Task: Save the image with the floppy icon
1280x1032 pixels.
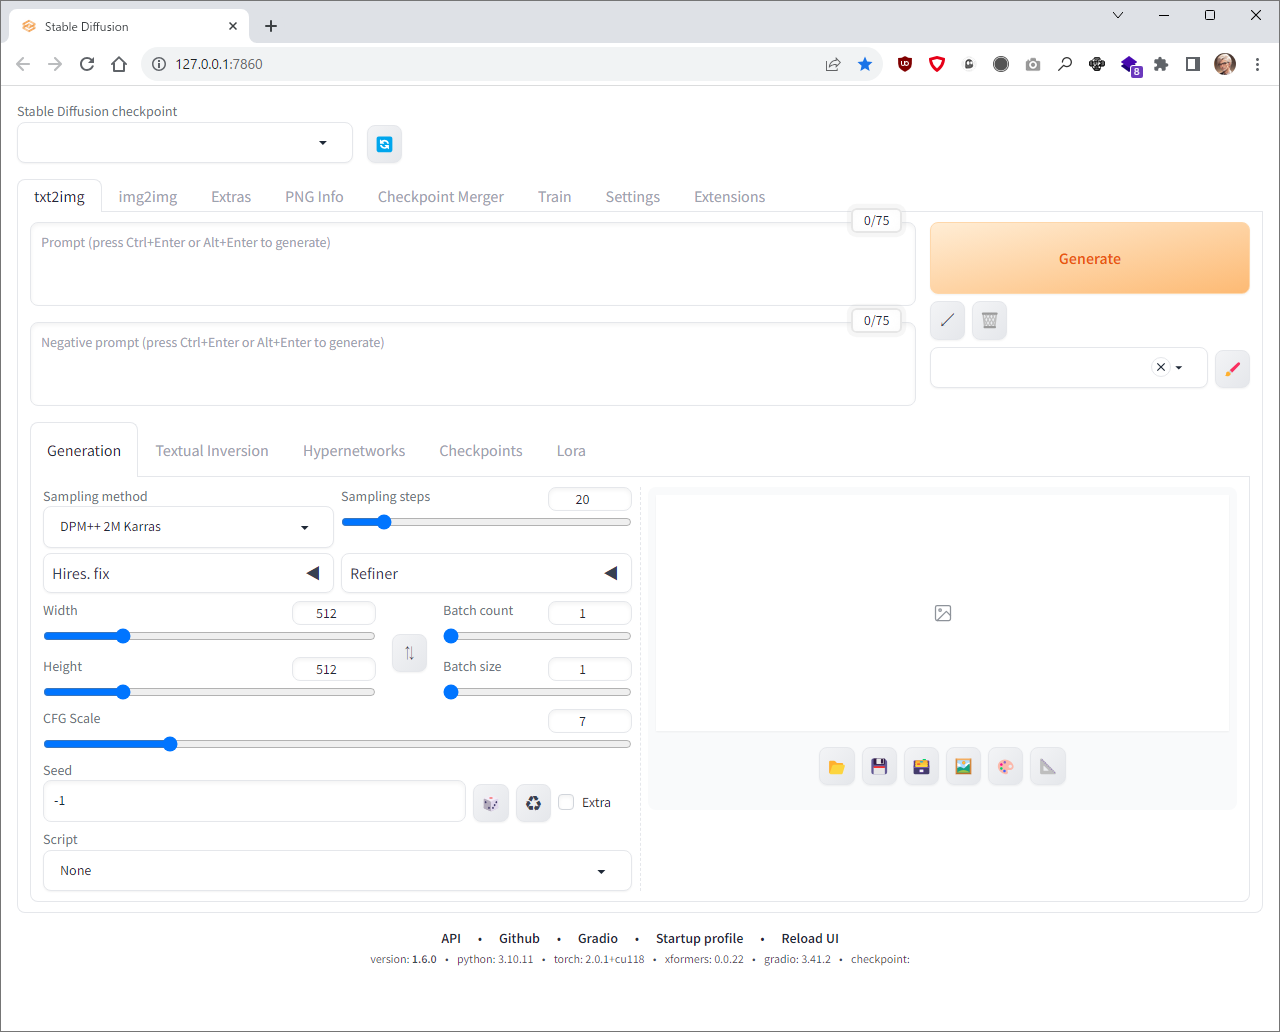Action: (x=879, y=767)
